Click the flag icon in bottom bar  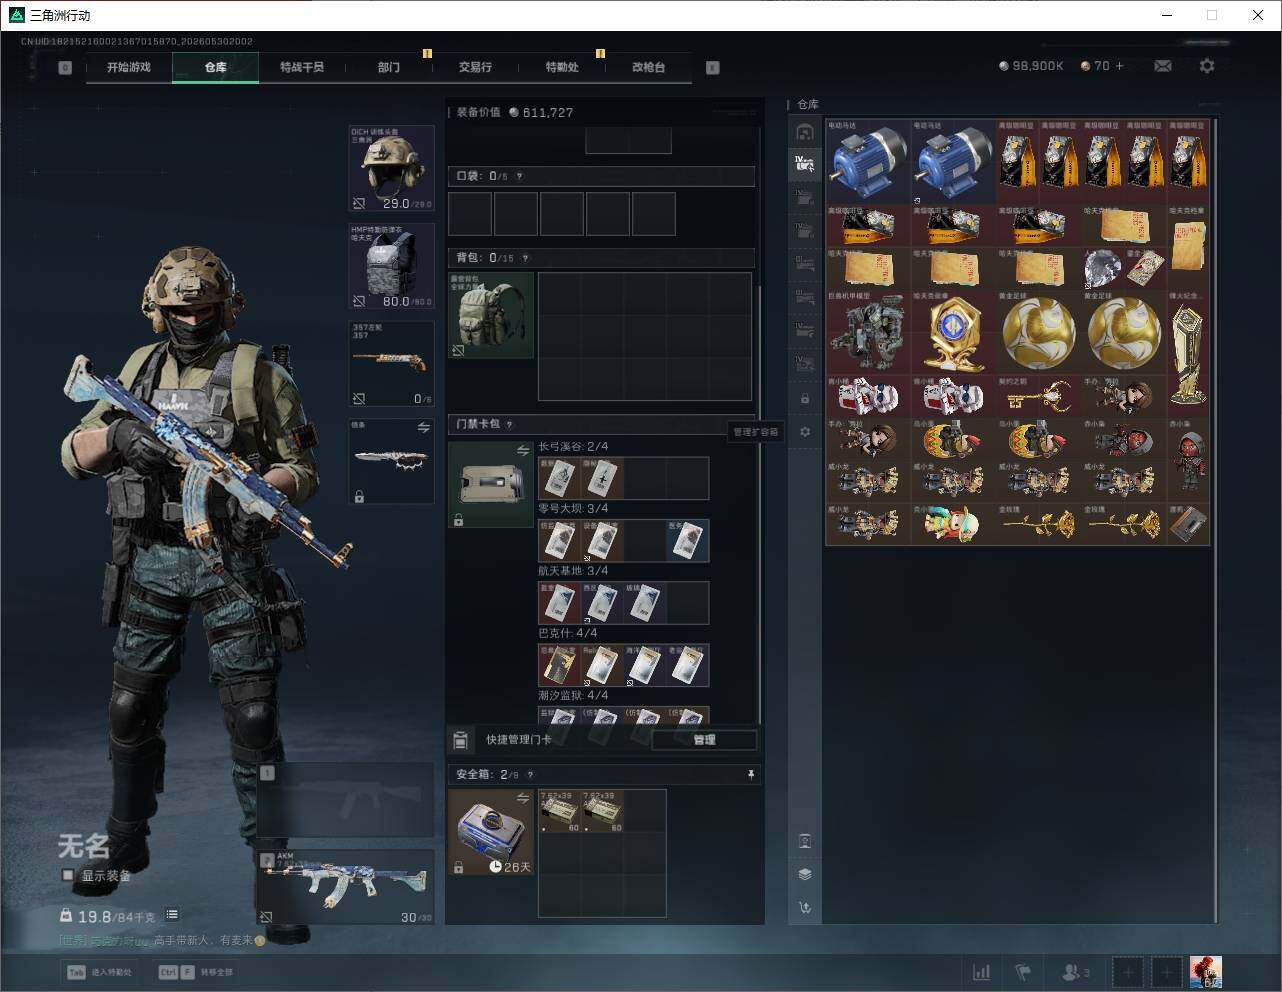1023,971
